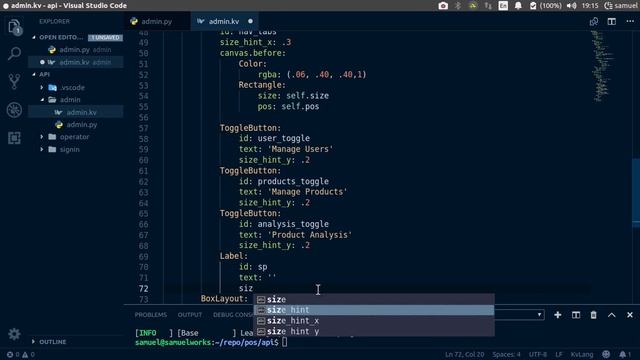
Task: Switch to the admin.kv editor tab
Action: click(224, 21)
